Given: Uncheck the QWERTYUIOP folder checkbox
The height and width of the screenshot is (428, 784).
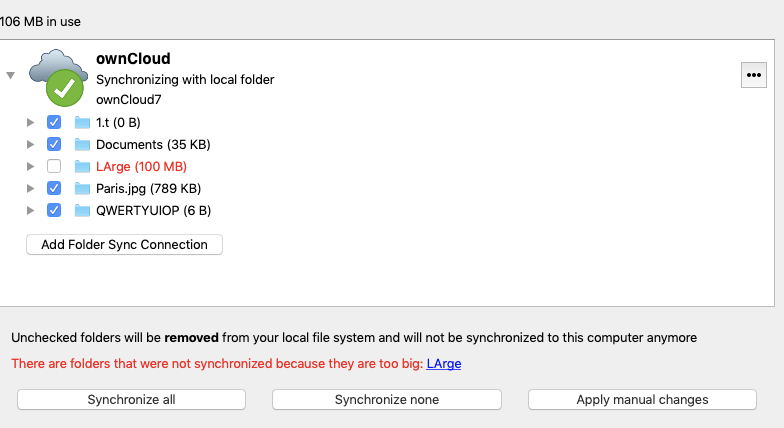Looking at the screenshot, I should click(54, 210).
